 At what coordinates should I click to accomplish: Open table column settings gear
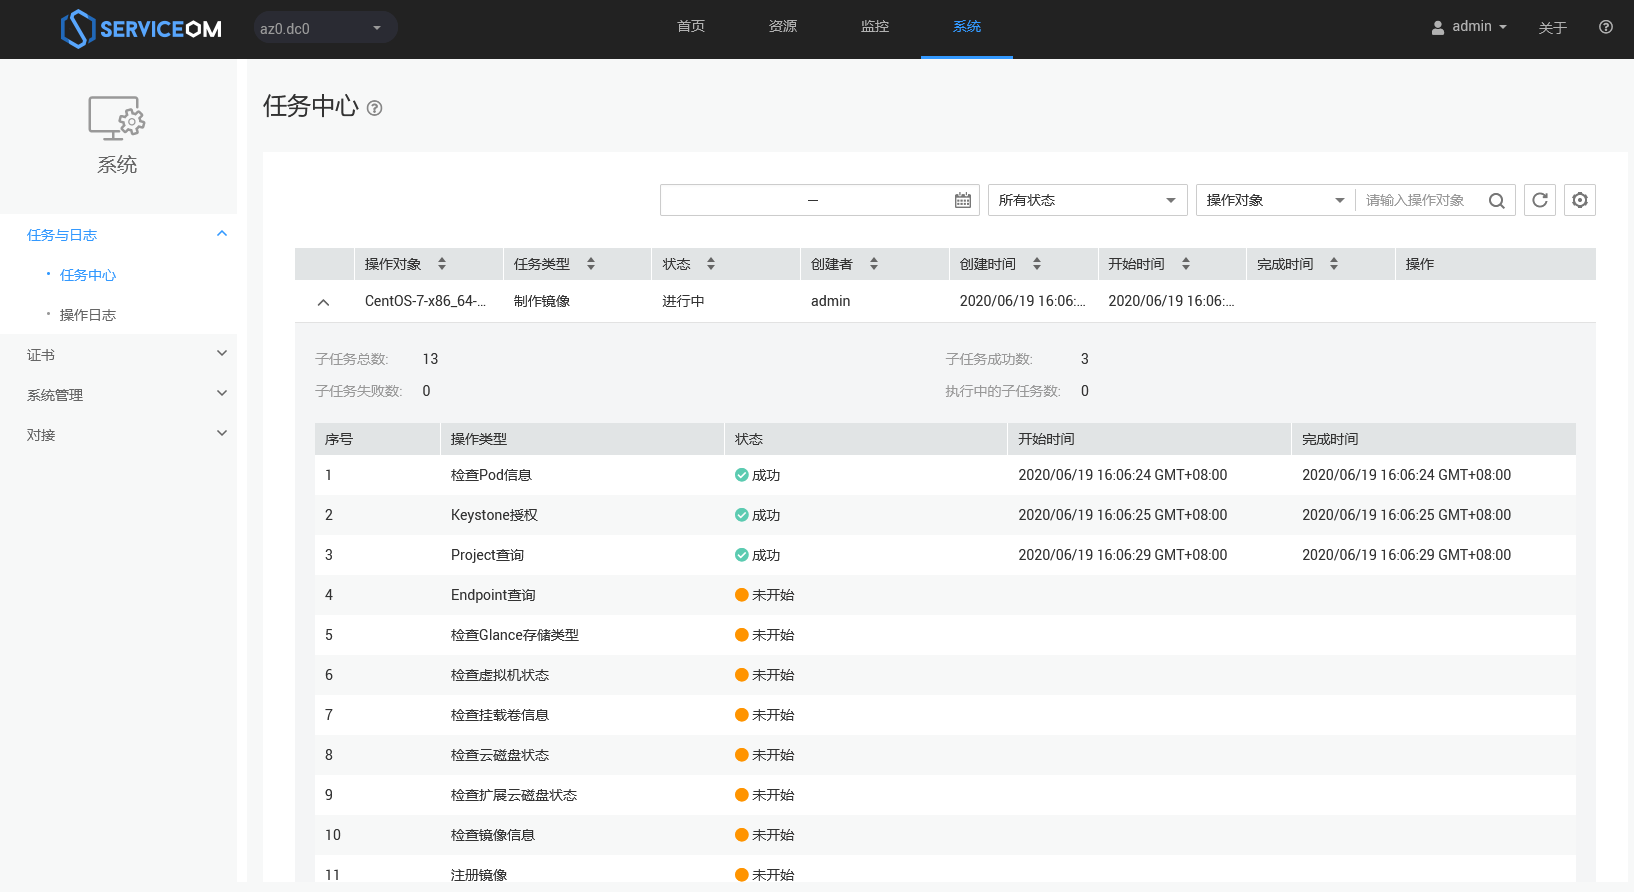(x=1580, y=200)
